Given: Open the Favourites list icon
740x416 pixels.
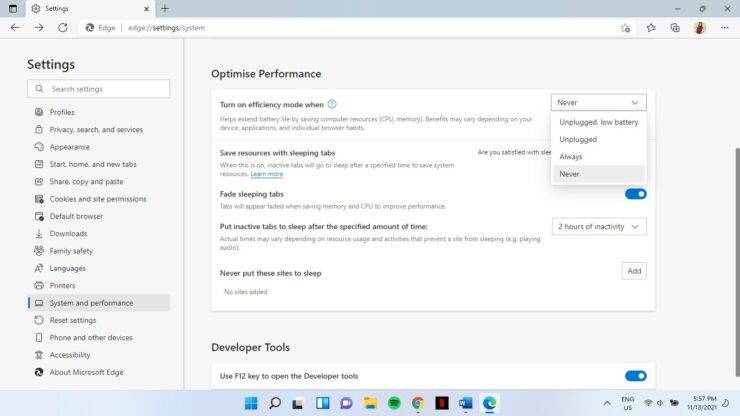Looking at the screenshot, I should pos(651,28).
